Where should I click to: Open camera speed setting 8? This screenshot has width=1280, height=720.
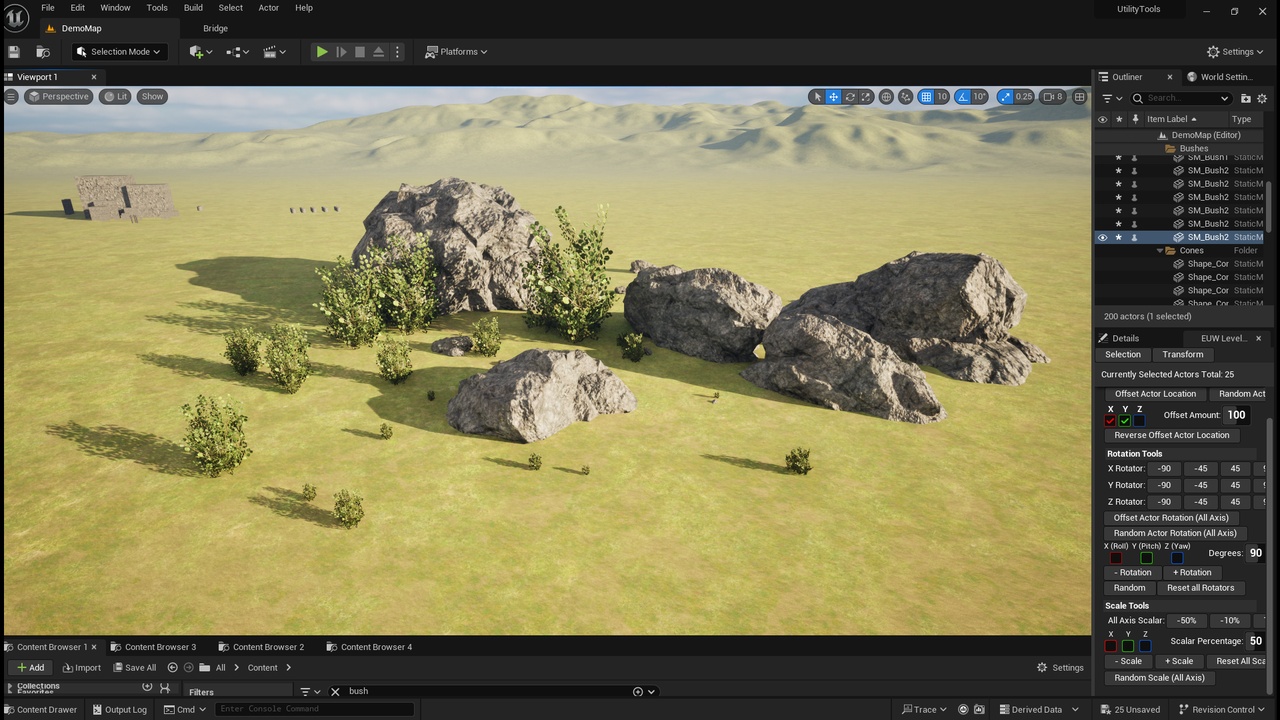(x=1053, y=97)
